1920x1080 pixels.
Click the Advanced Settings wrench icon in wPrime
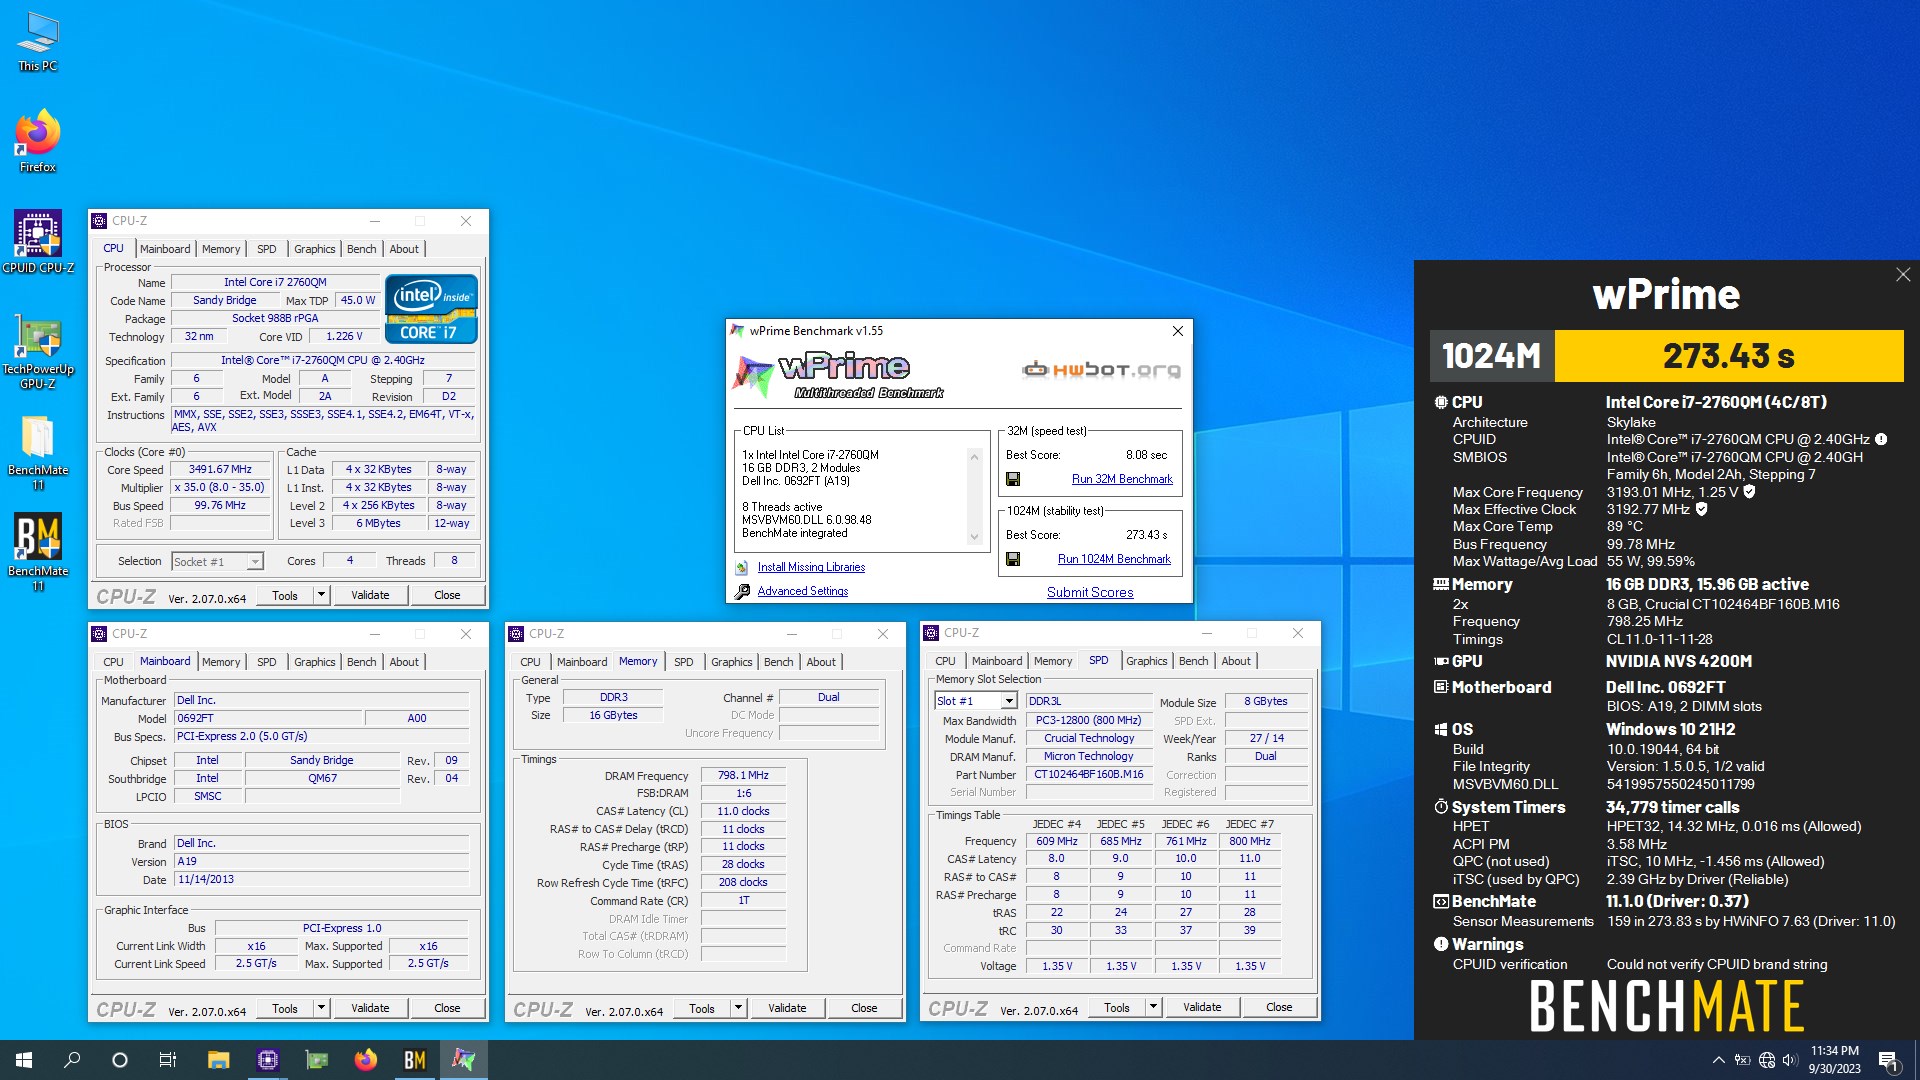point(742,591)
